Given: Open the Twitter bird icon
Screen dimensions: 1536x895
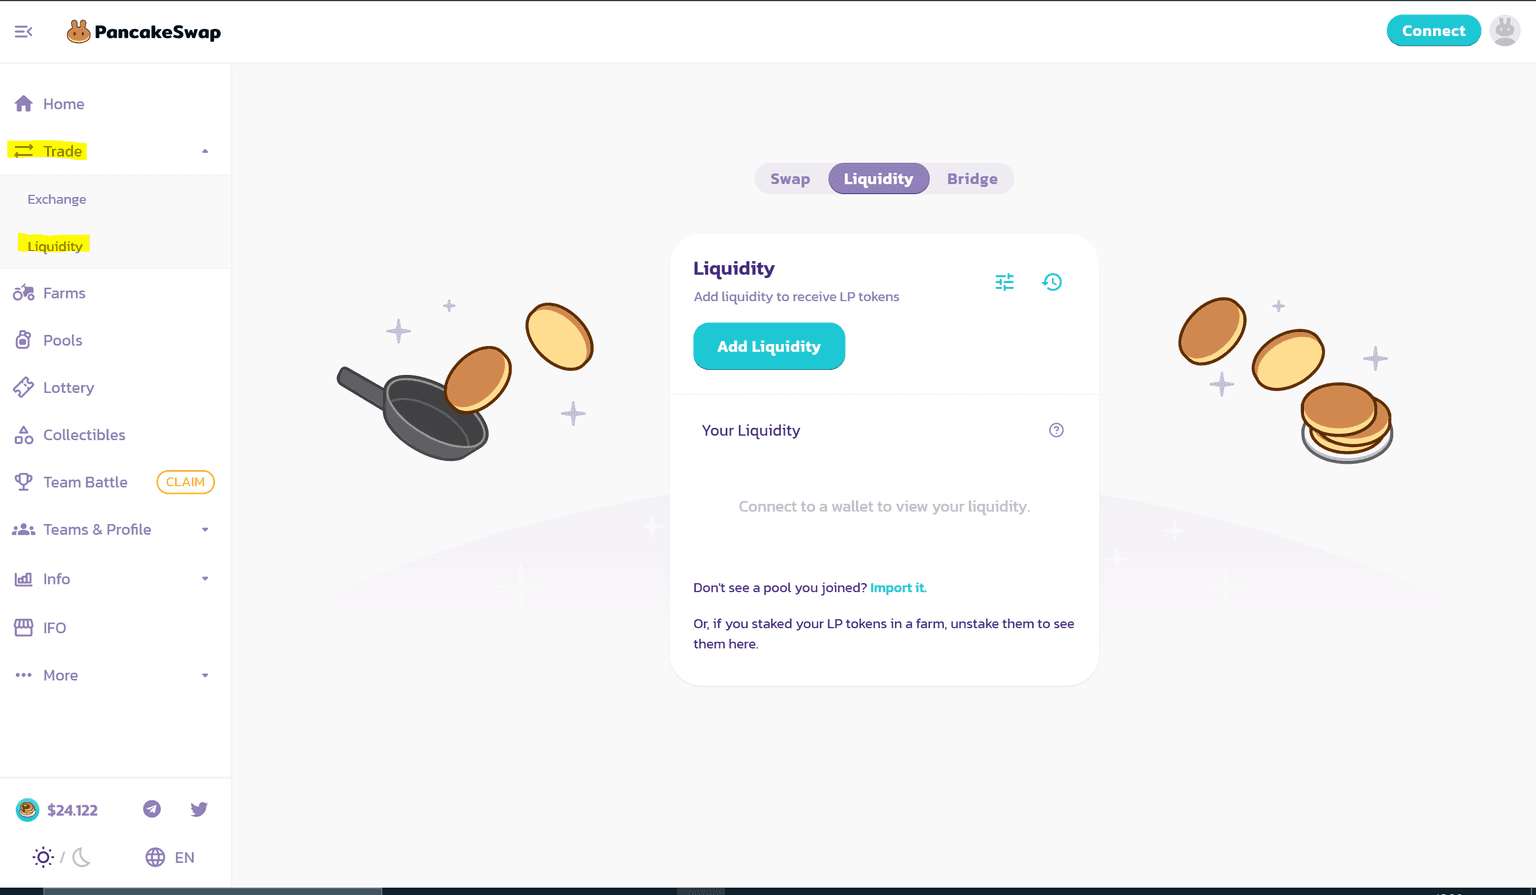Looking at the screenshot, I should click(199, 809).
